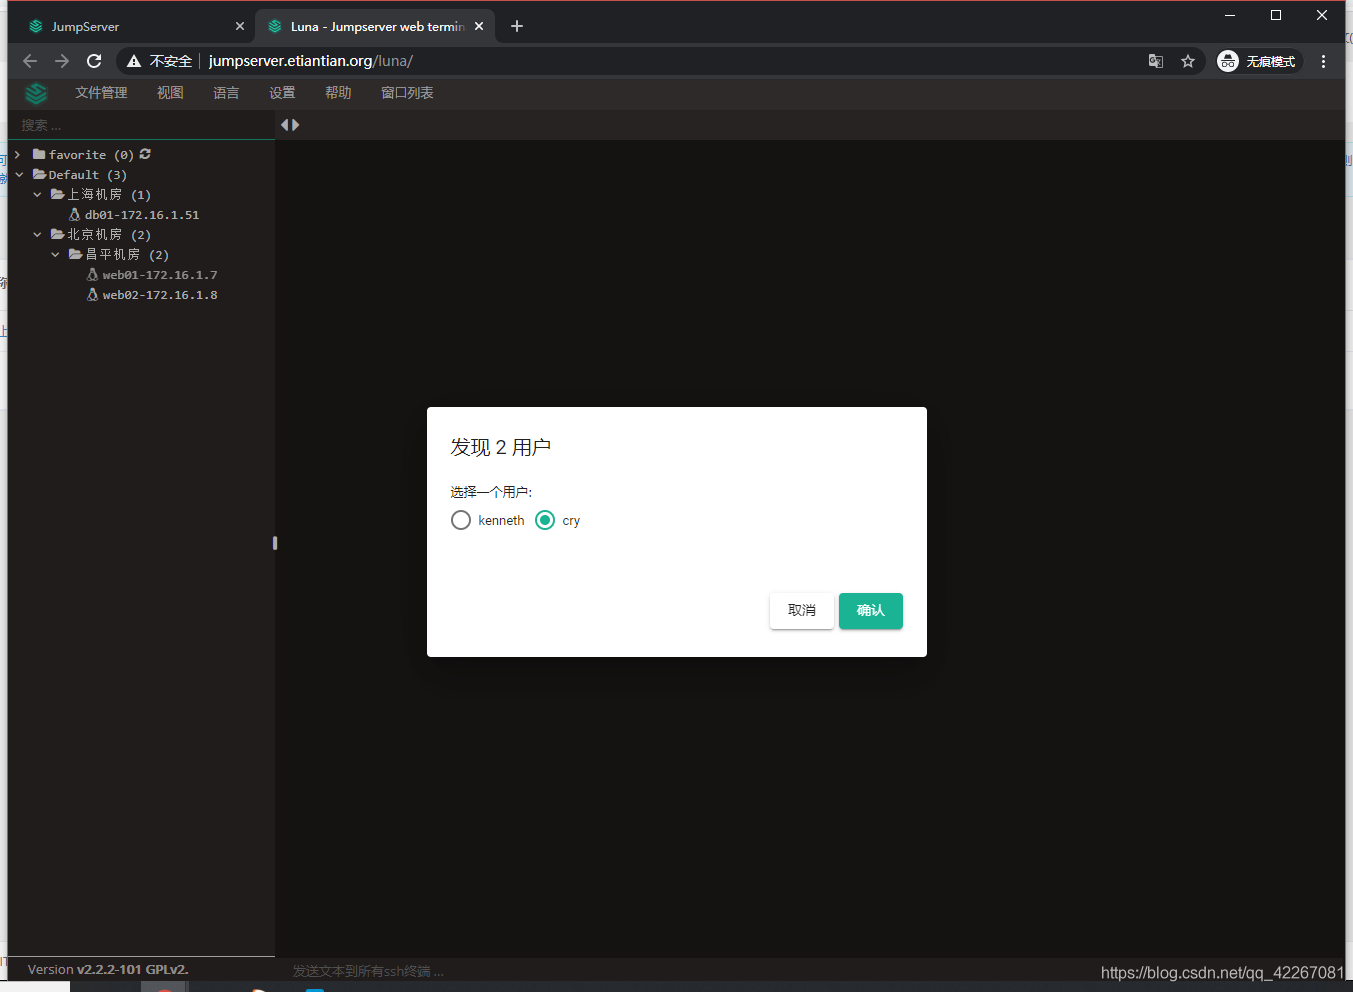Viewport: 1353px width, 992px height.
Task: Click the asset search field
Action: [x=141, y=125]
